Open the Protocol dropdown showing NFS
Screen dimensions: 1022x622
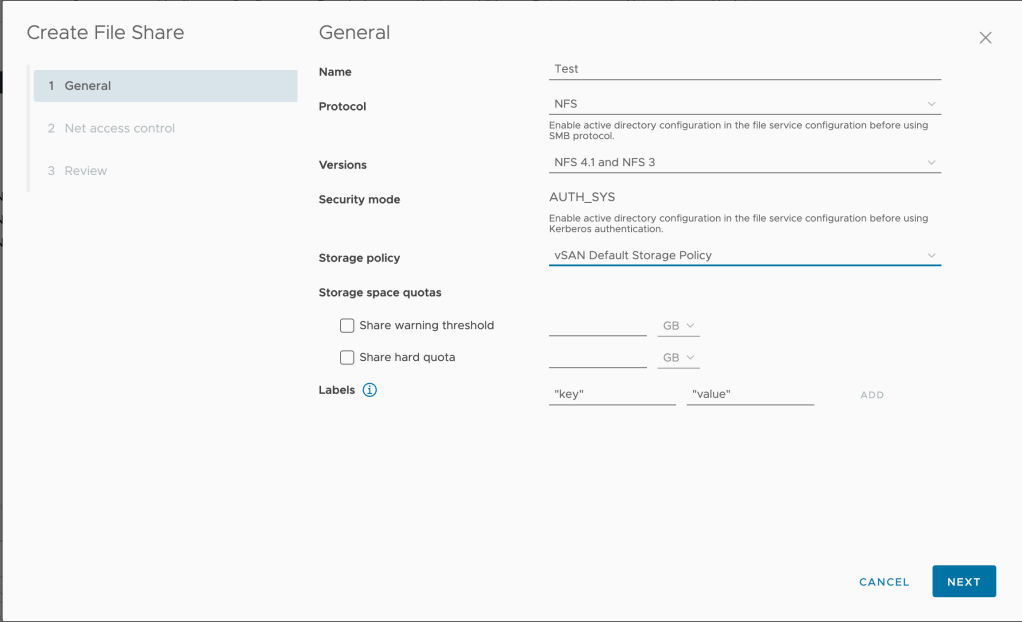744,104
